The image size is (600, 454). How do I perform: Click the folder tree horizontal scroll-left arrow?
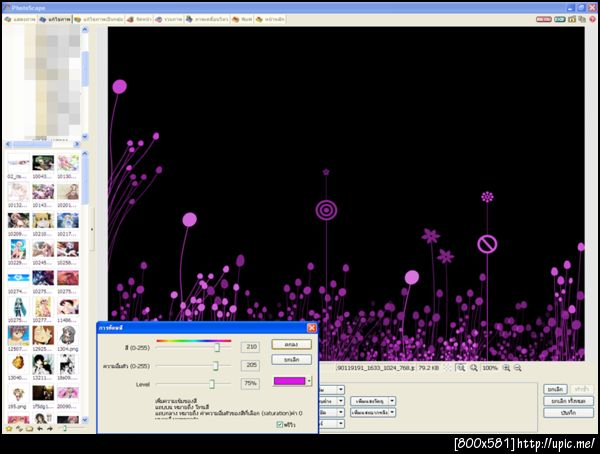(x=8, y=144)
